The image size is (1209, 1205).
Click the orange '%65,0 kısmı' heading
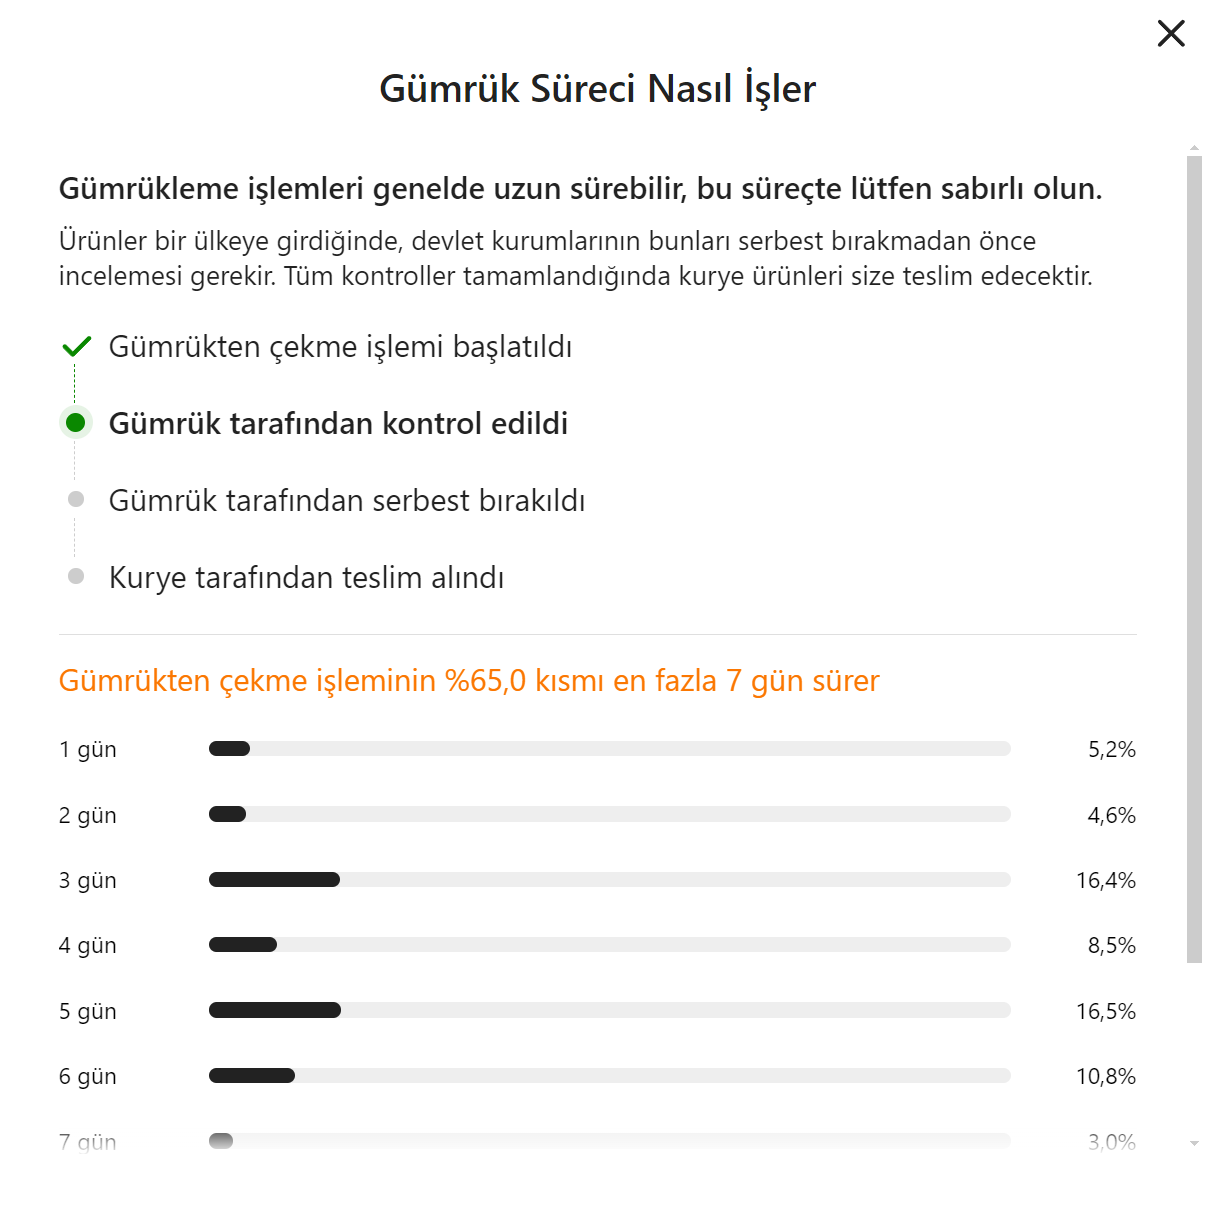pyautogui.click(x=469, y=681)
